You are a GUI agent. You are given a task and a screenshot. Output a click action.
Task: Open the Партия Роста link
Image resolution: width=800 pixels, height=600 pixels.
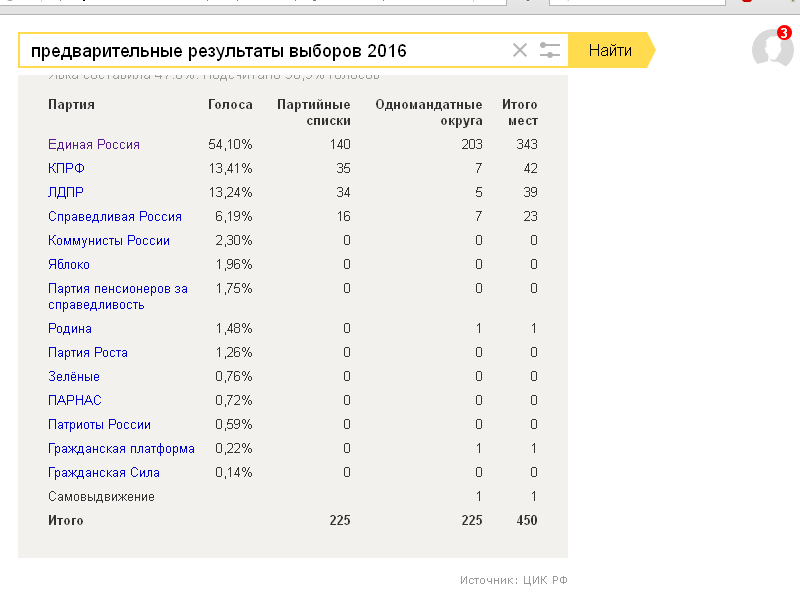pyautogui.click(x=88, y=353)
